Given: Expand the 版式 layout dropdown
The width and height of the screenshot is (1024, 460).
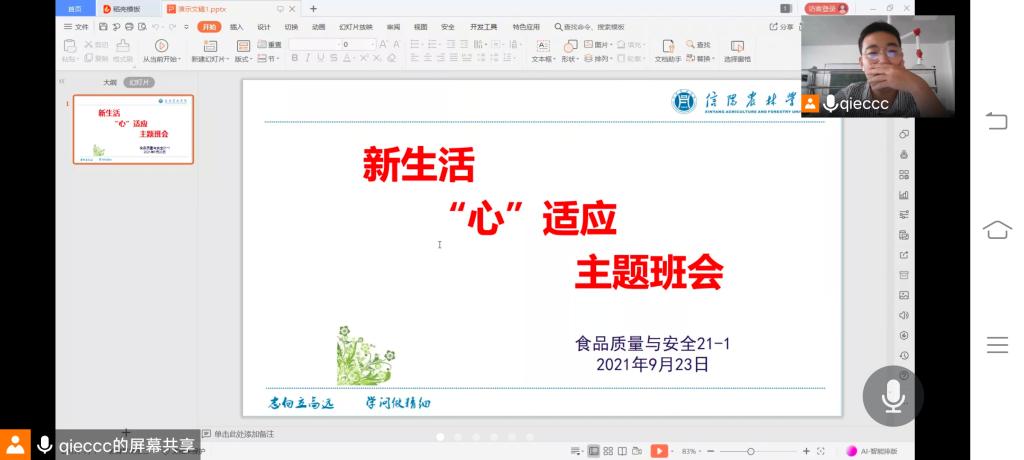Looking at the screenshot, I should (x=243, y=59).
